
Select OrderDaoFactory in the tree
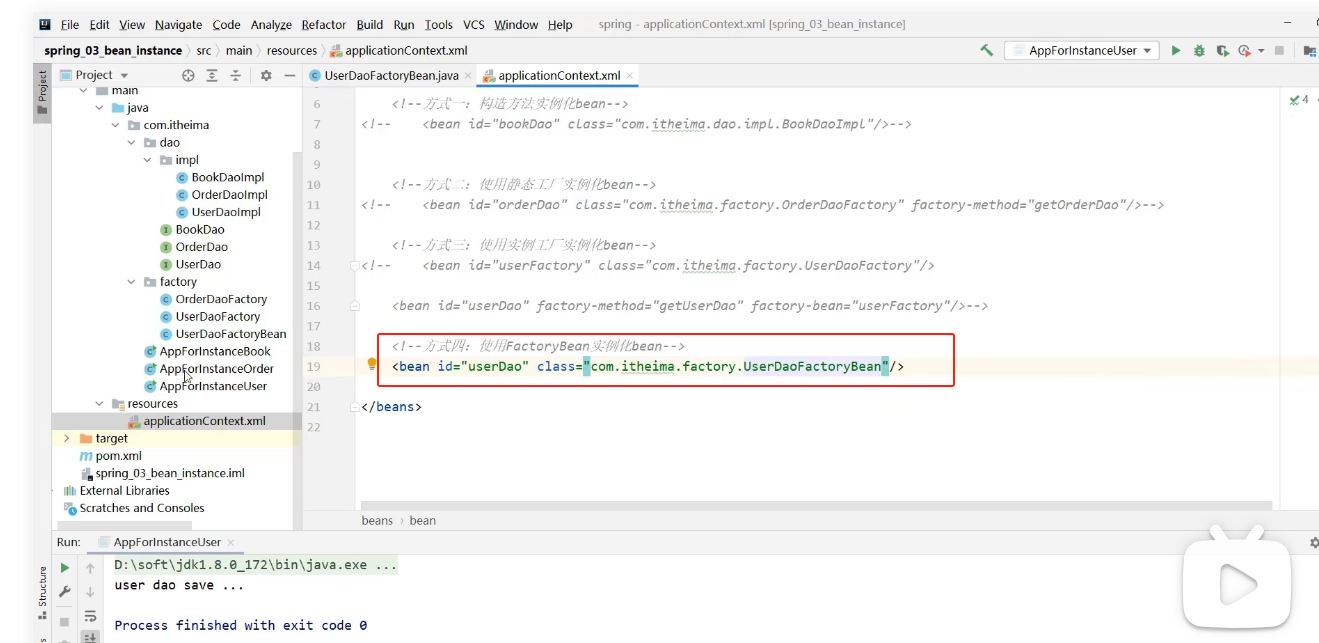click(213, 299)
